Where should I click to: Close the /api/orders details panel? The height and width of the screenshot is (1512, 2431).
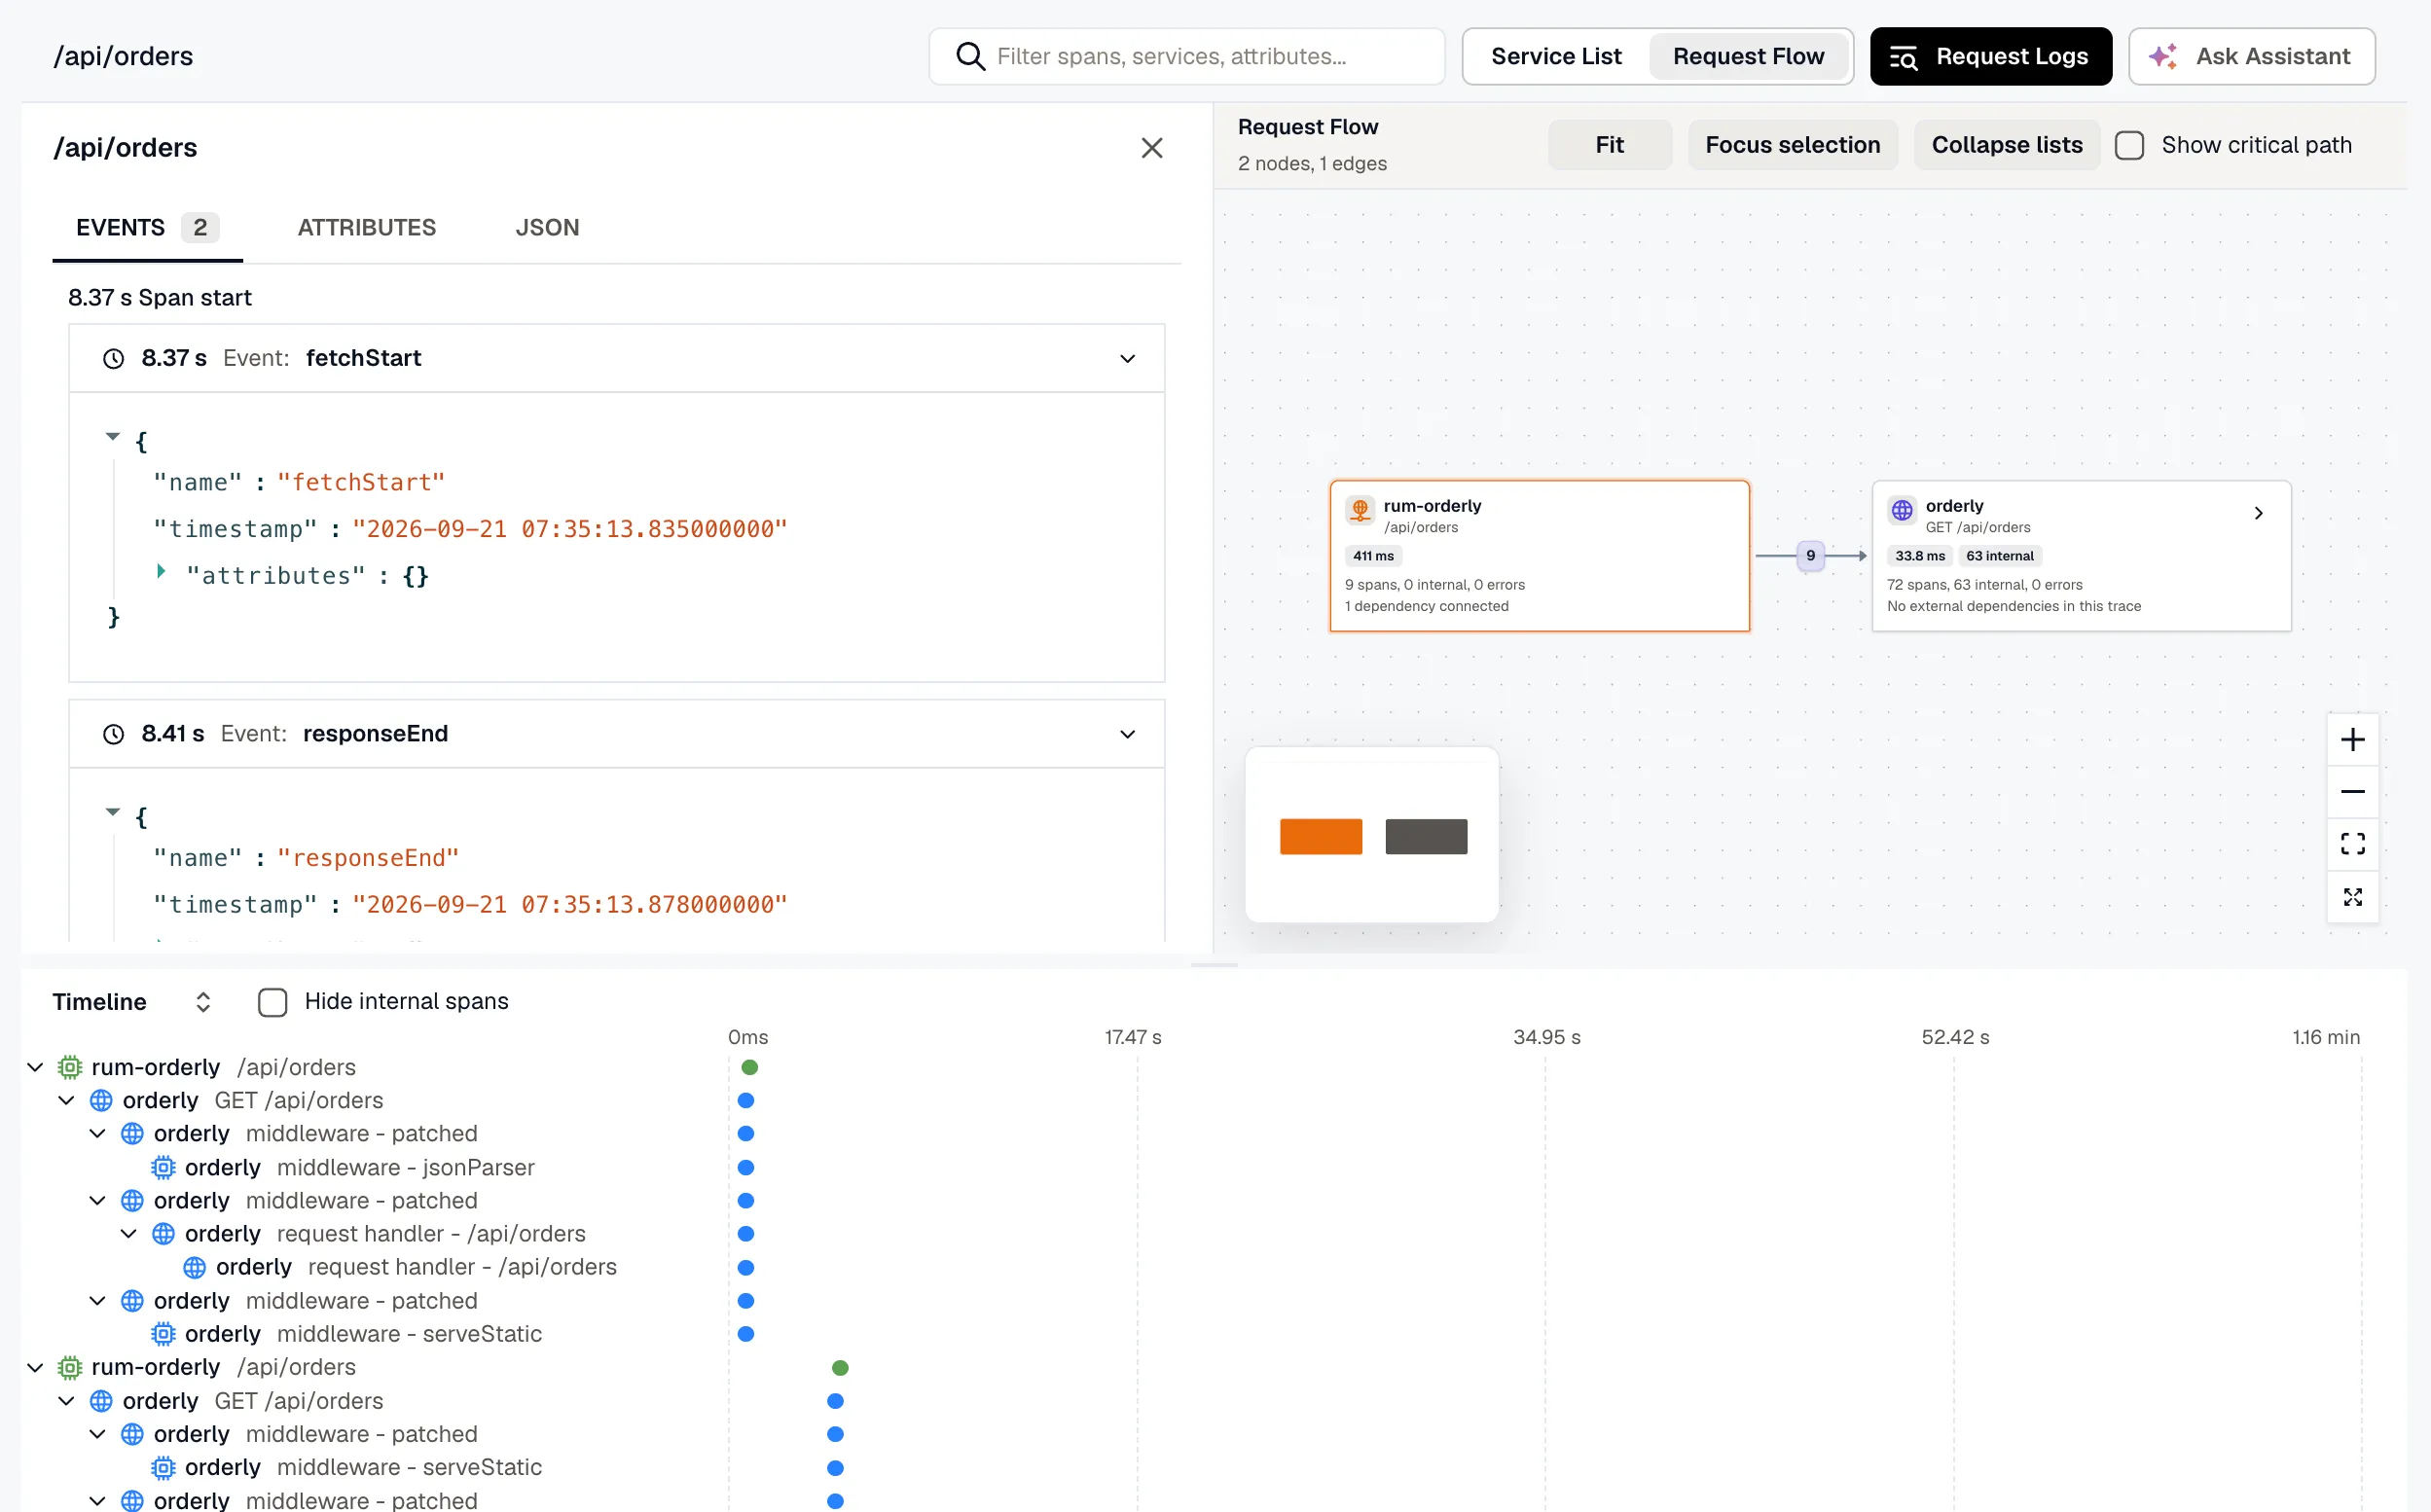coord(1152,148)
